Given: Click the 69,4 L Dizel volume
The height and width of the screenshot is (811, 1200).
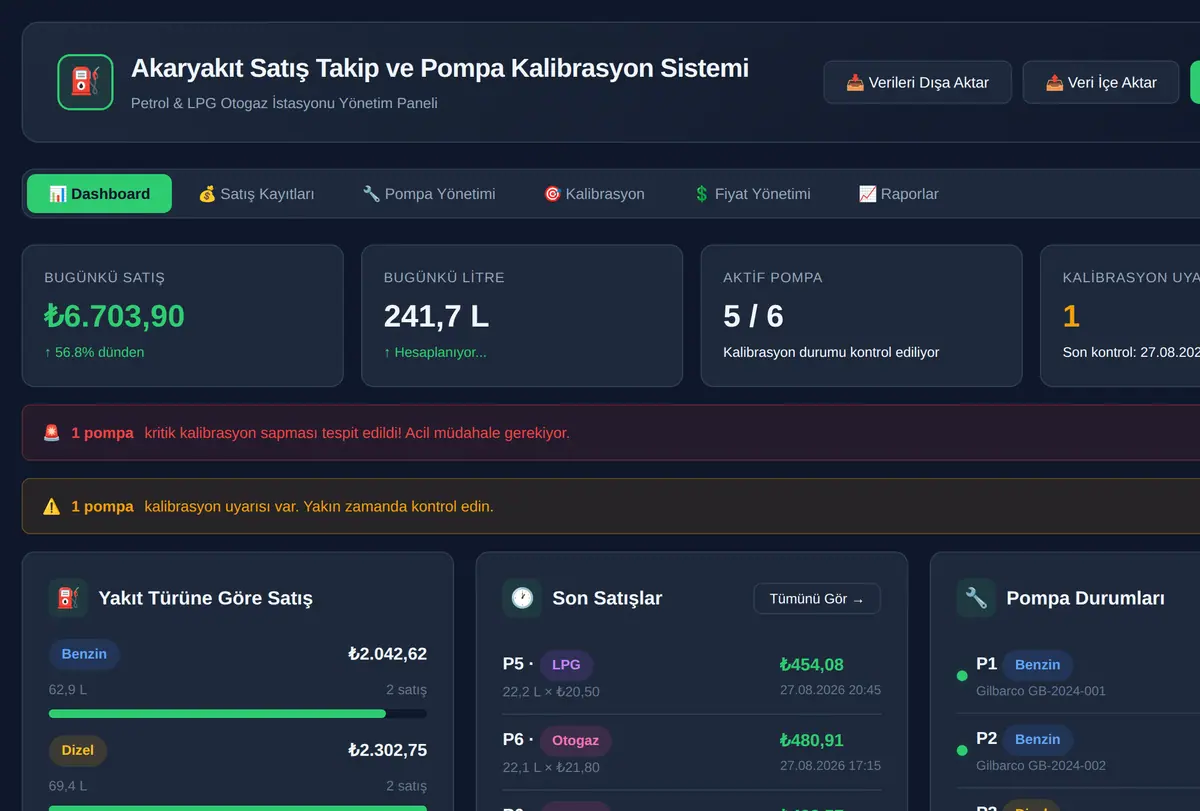Looking at the screenshot, I should [67, 786].
